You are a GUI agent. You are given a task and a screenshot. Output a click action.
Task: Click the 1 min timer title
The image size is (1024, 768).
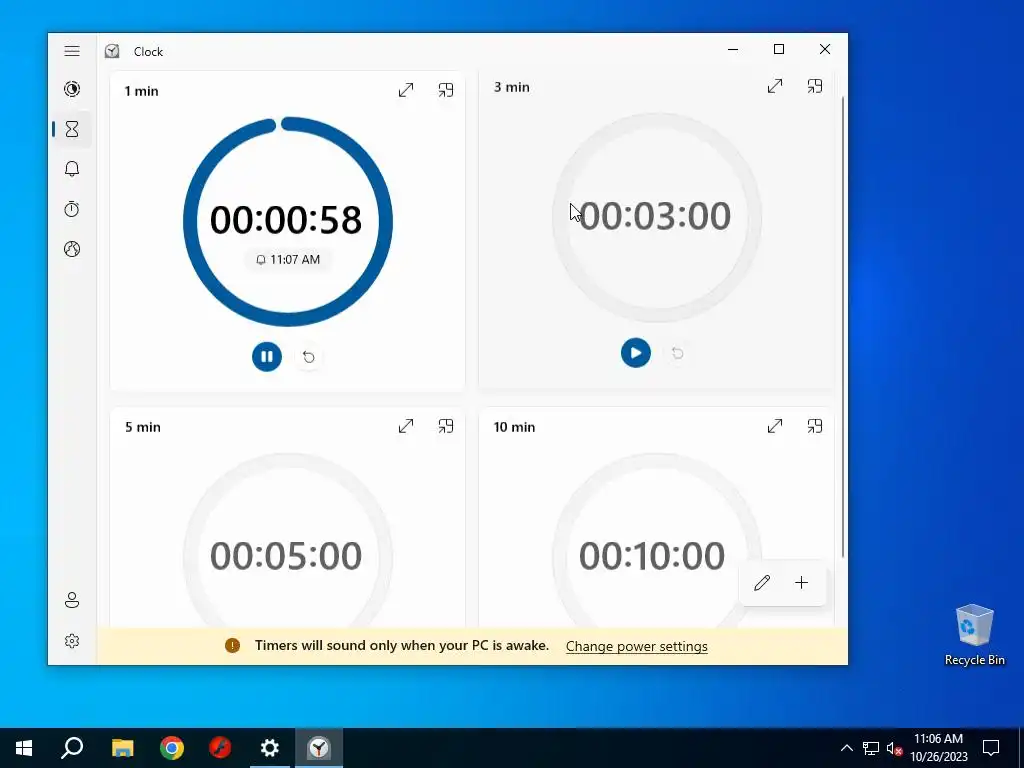pos(142,91)
